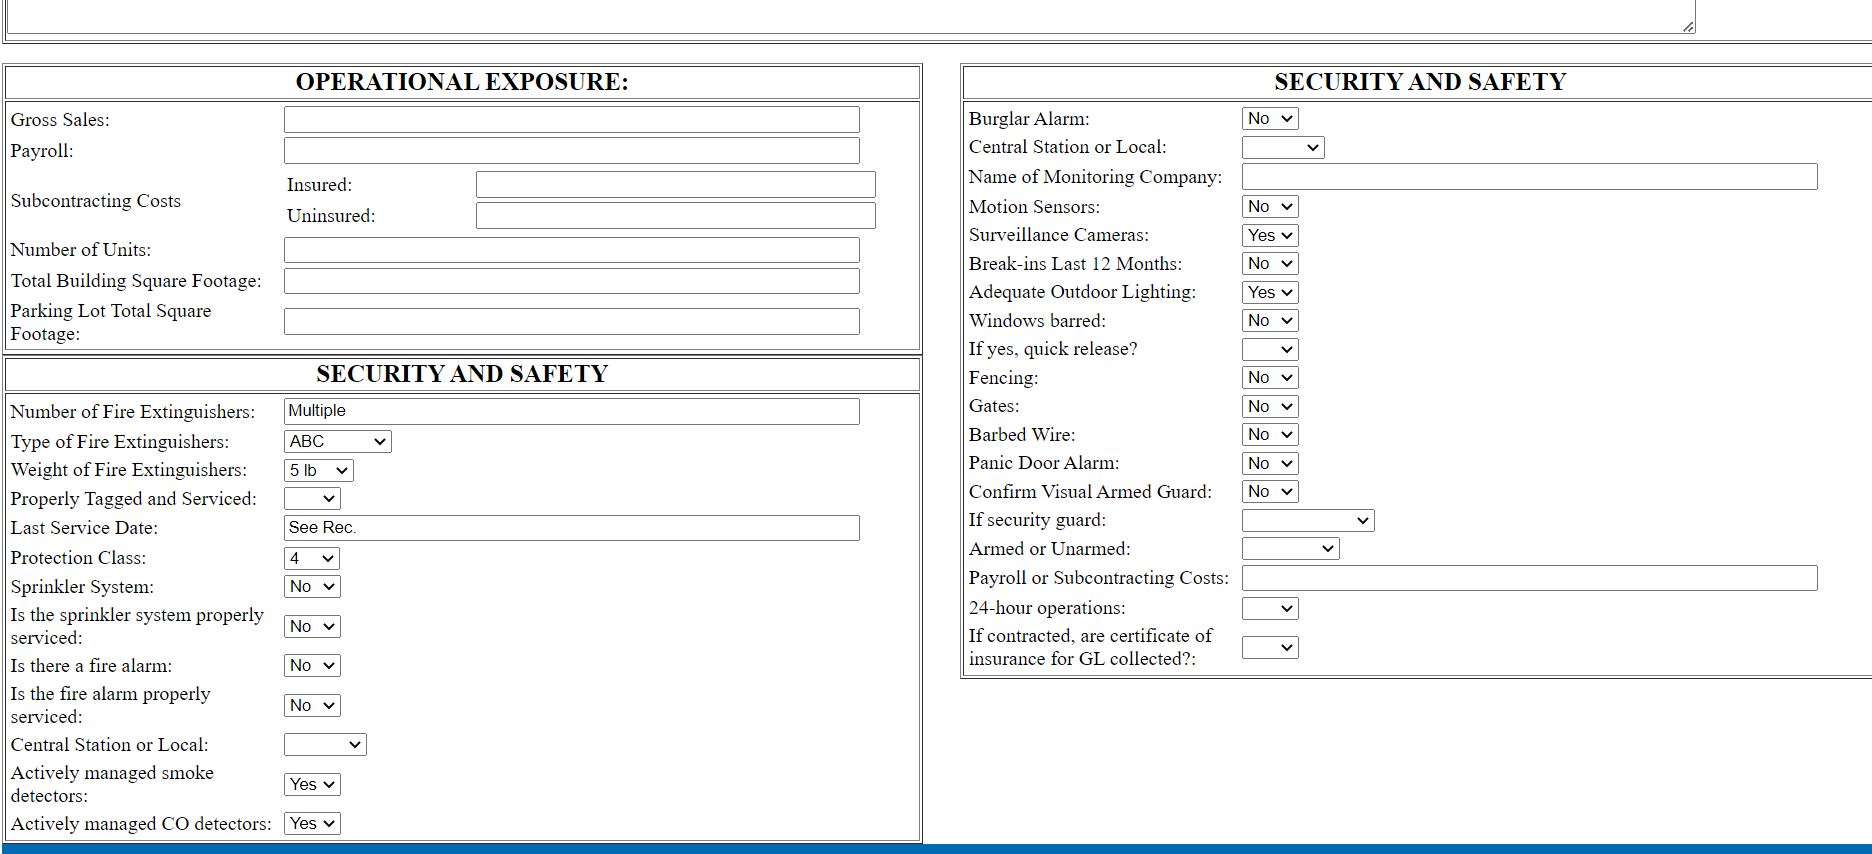Open Confirm Visual Armed Guard dropdown
The image size is (1872, 854).
point(1270,491)
